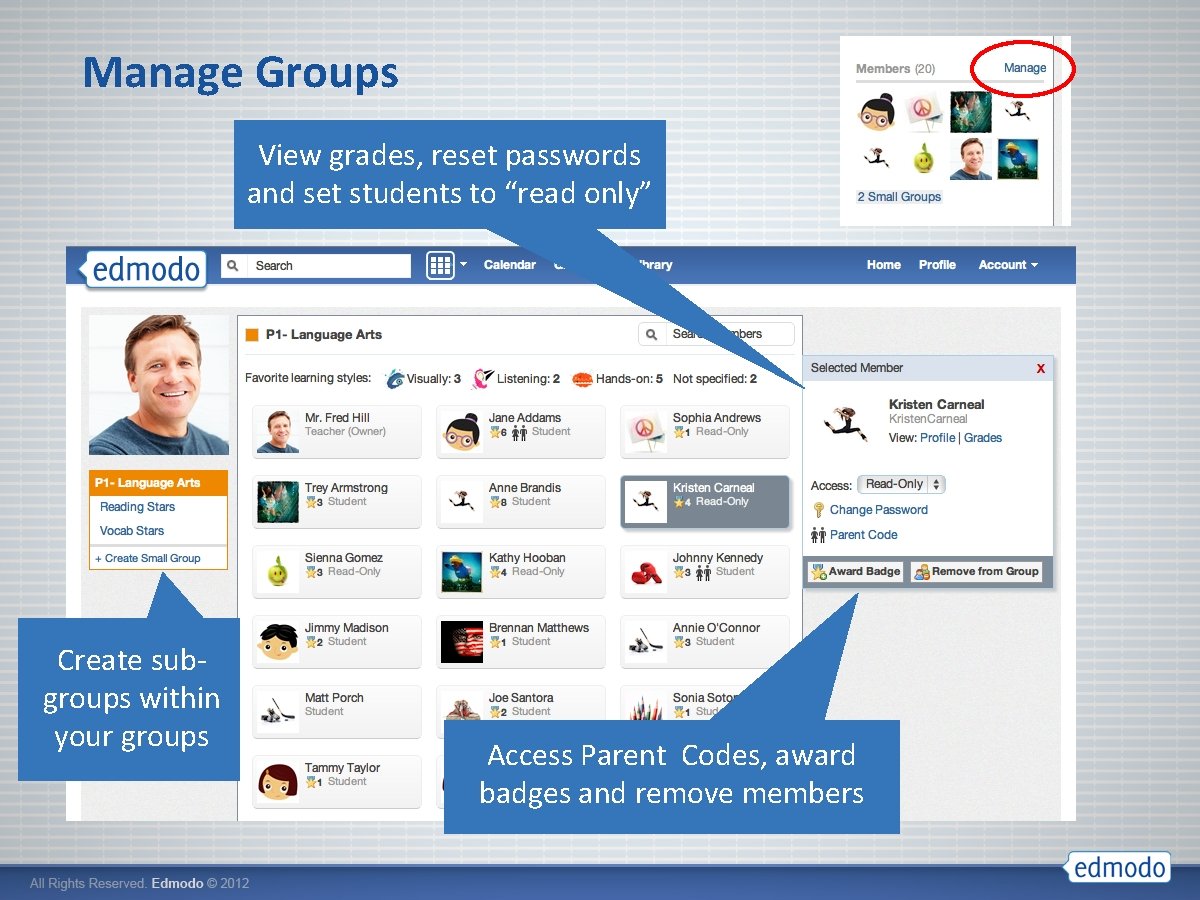The width and height of the screenshot is (1200, 900).
Task: Click Kristen Carneal's avatar in Selected Member panel
Action: pos(846,424)
